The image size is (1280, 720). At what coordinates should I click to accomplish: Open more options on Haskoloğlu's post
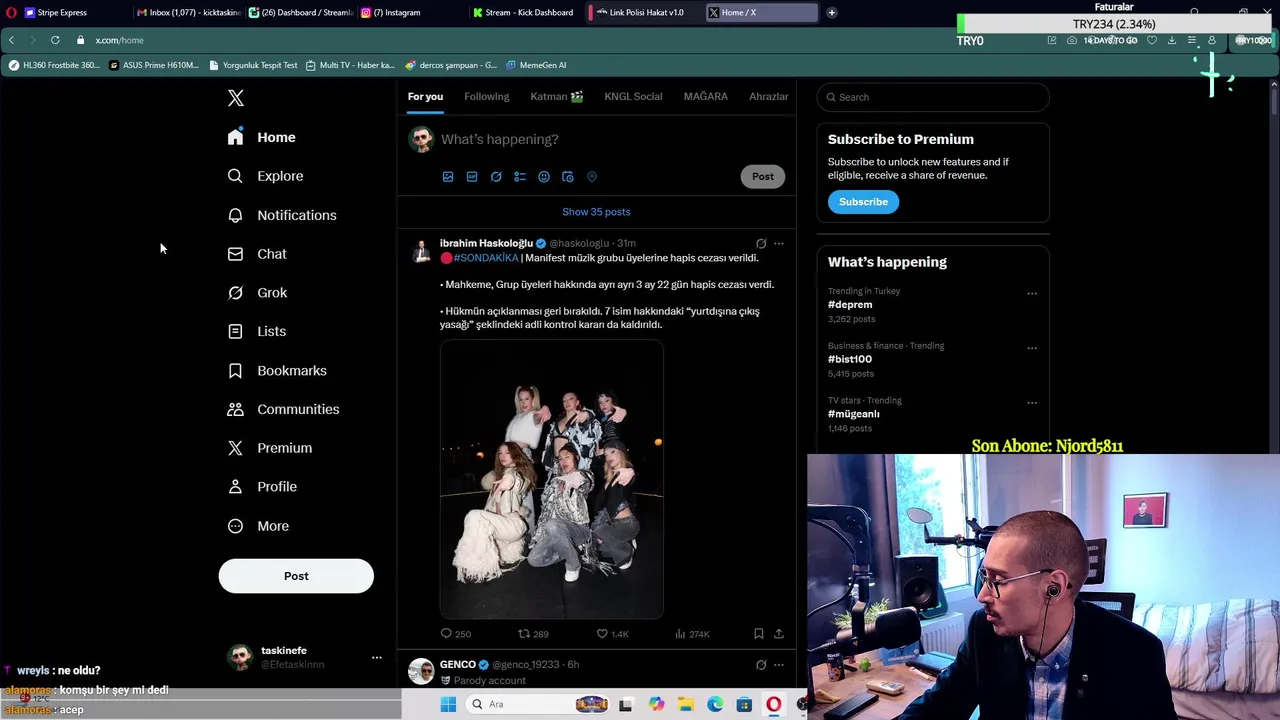pos(779,243)
